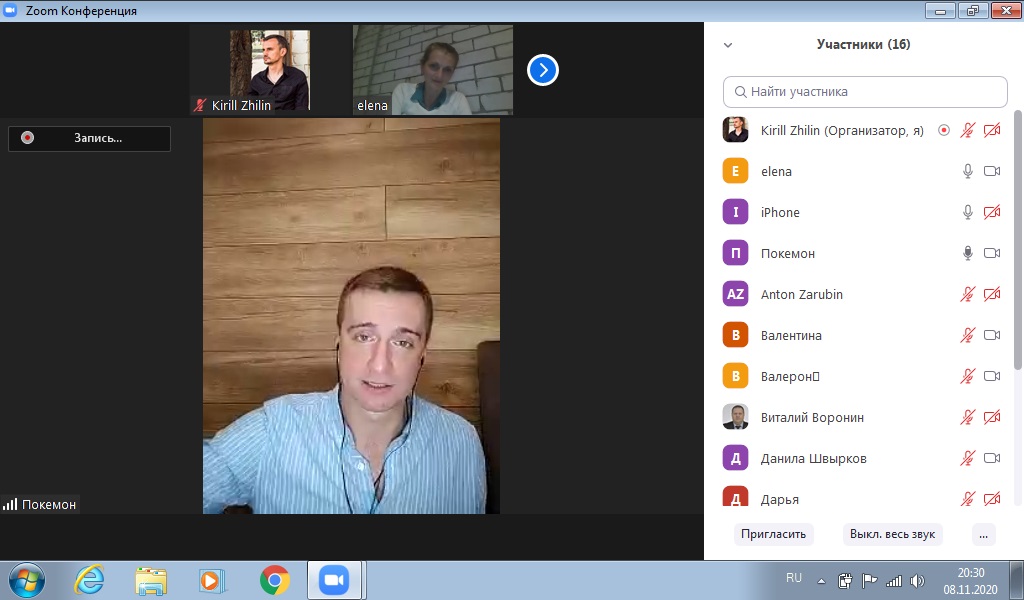Select Anton Zarubin in the participant list
Screen dimensions: 1024x600
[800, 294]
